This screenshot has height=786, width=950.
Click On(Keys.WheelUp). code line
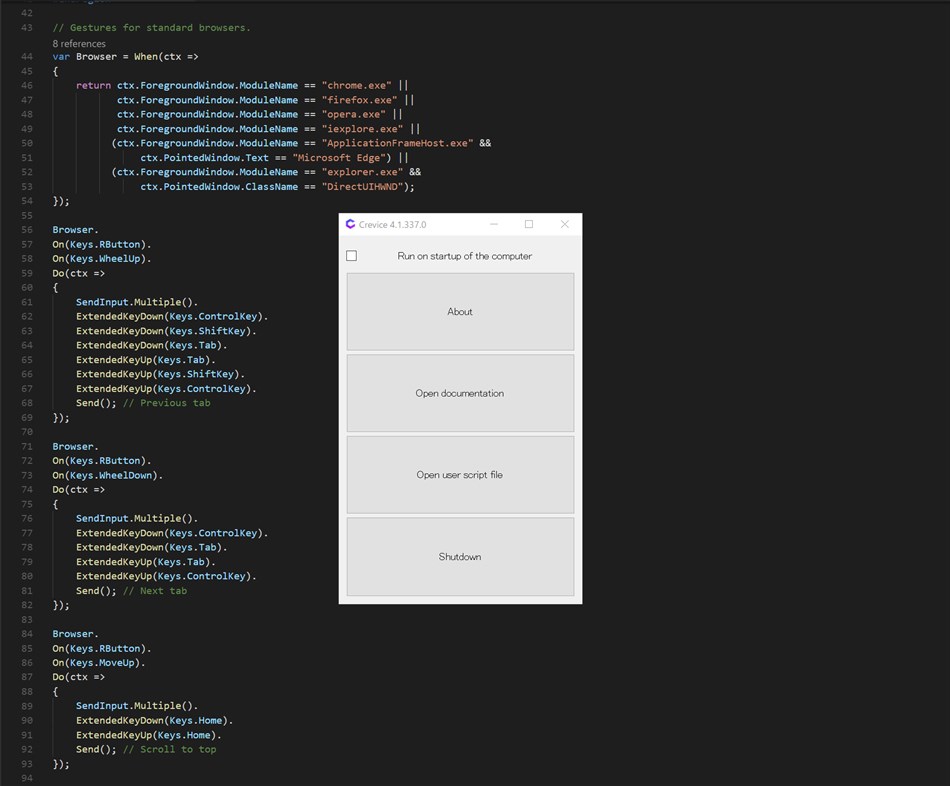click(x=102, y=259)
